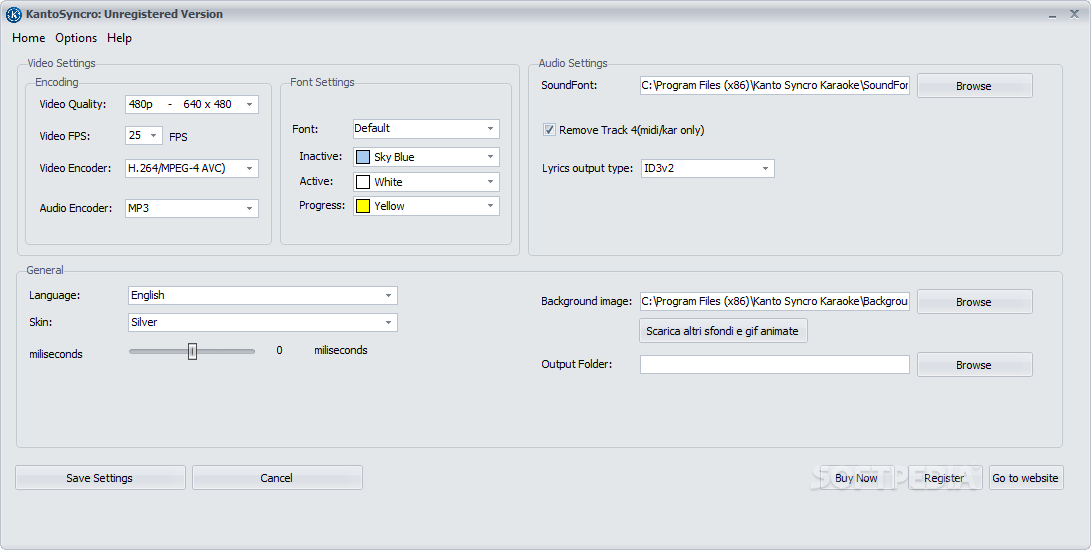Expand the Video FPS dropdown
Screen dimensions: 1091x550
click(144, 136)
